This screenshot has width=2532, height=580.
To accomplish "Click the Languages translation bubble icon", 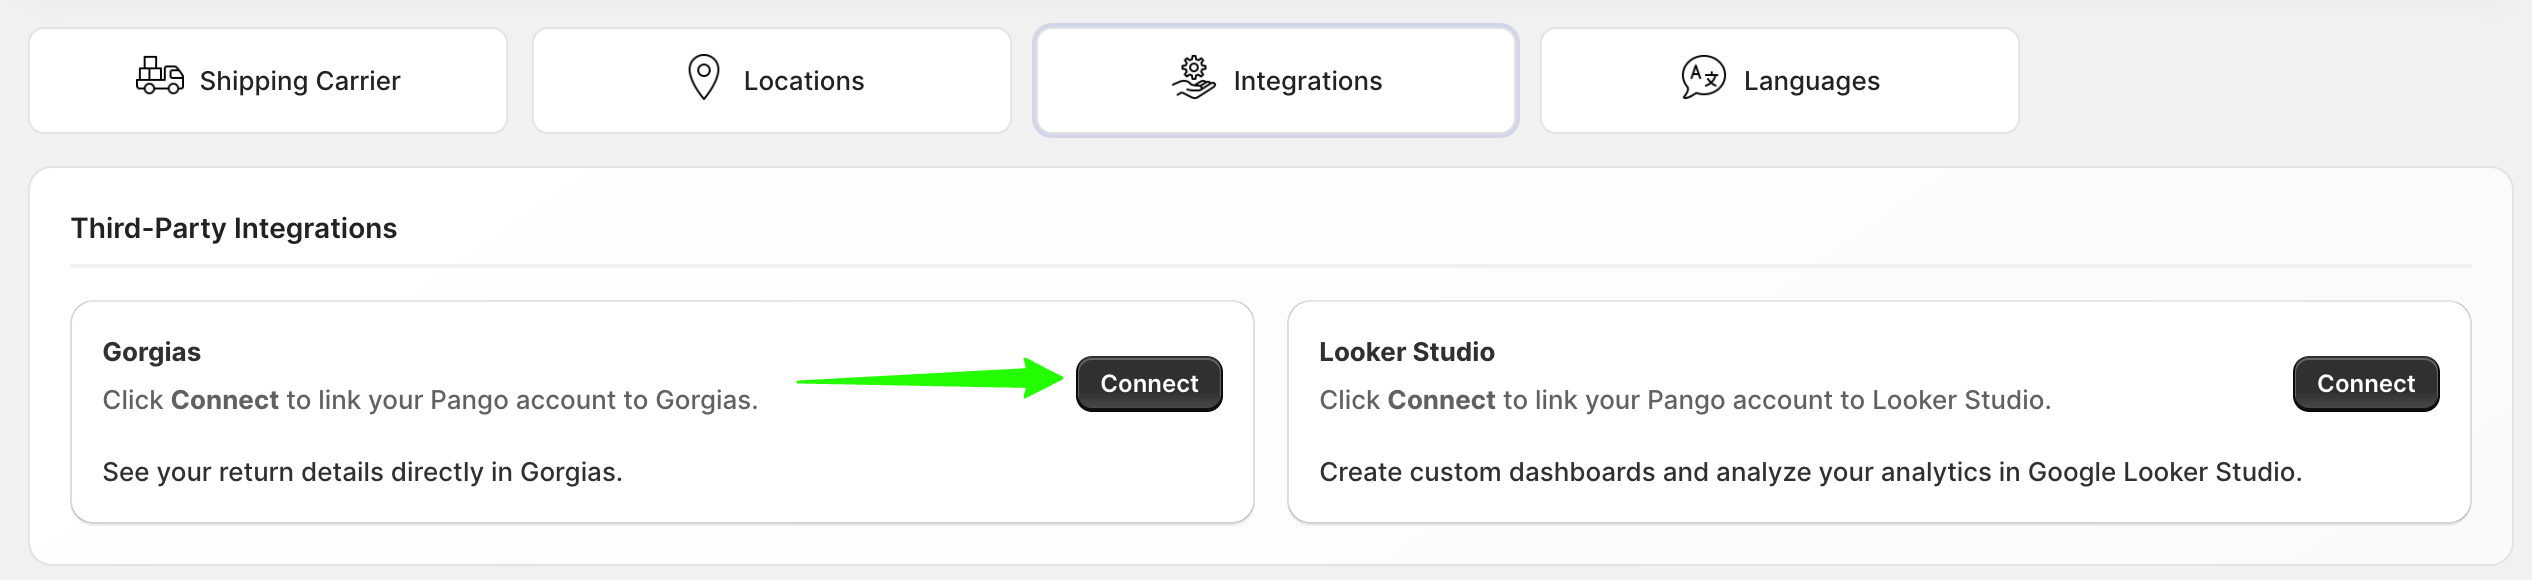I will click(x=1703, y=77).
